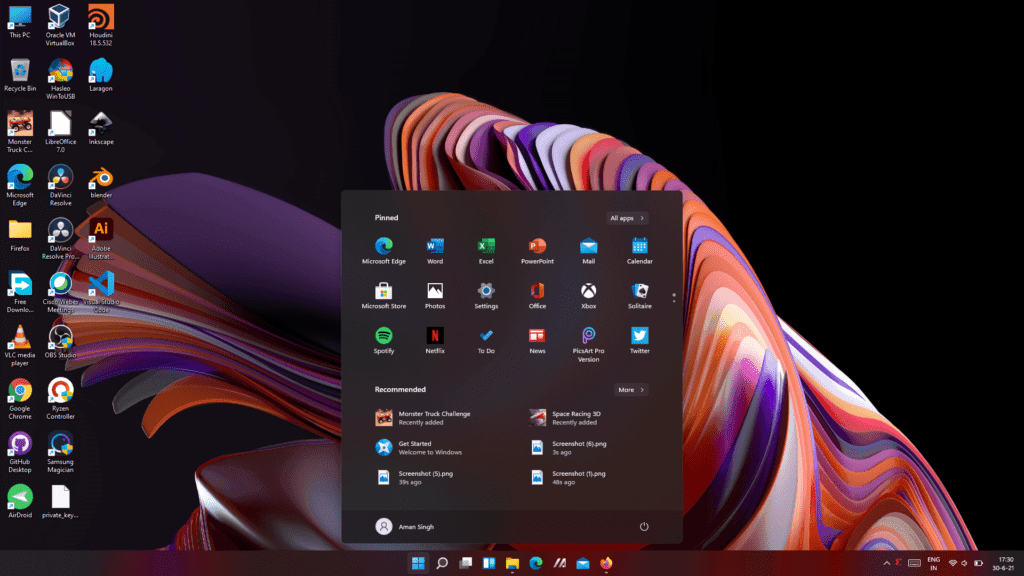Open taskbar Search magnifier
The image size is (1024, 576).
point(442,563)
